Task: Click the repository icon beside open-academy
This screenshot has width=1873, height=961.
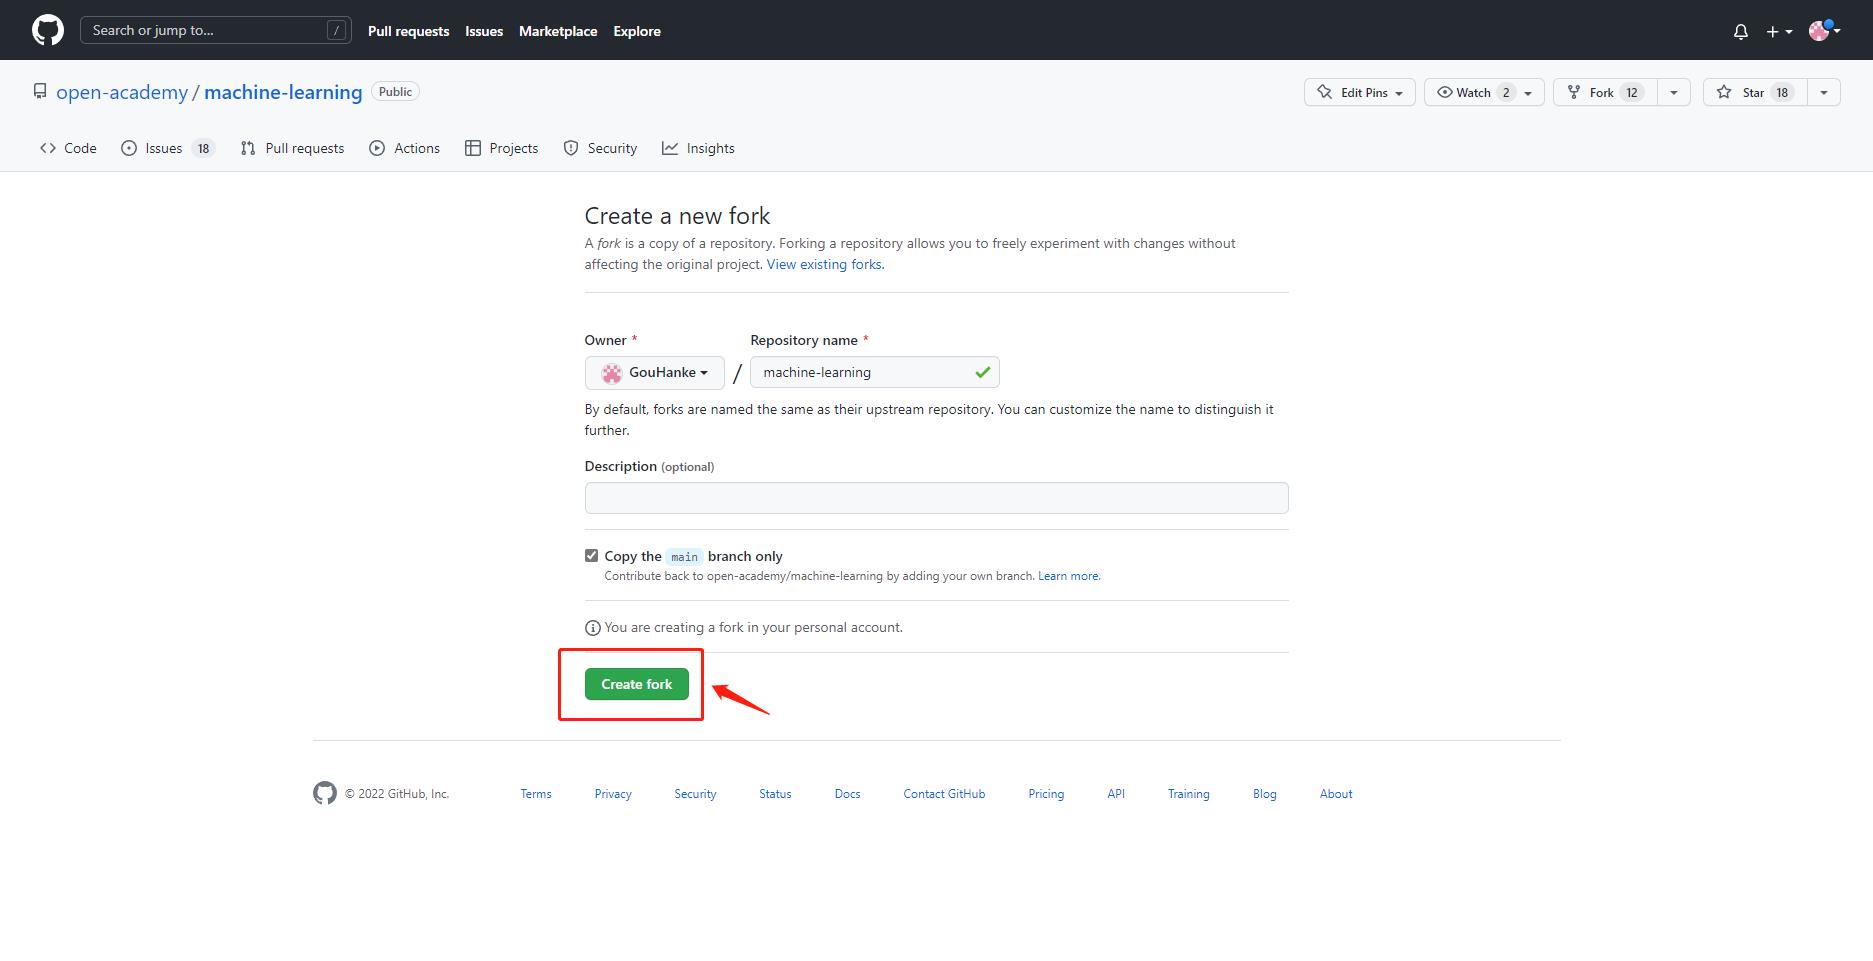Action: tap(40, 91)
